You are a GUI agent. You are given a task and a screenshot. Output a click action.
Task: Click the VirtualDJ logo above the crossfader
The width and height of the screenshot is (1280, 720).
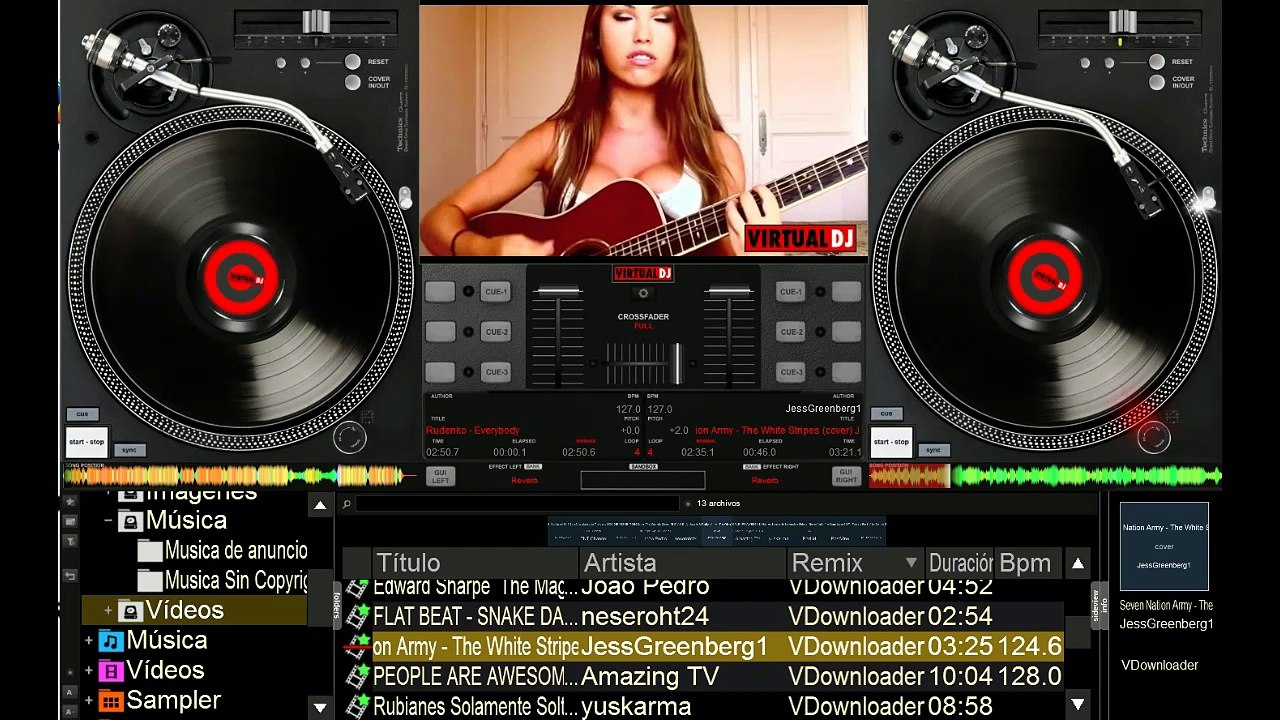(643, 273)
